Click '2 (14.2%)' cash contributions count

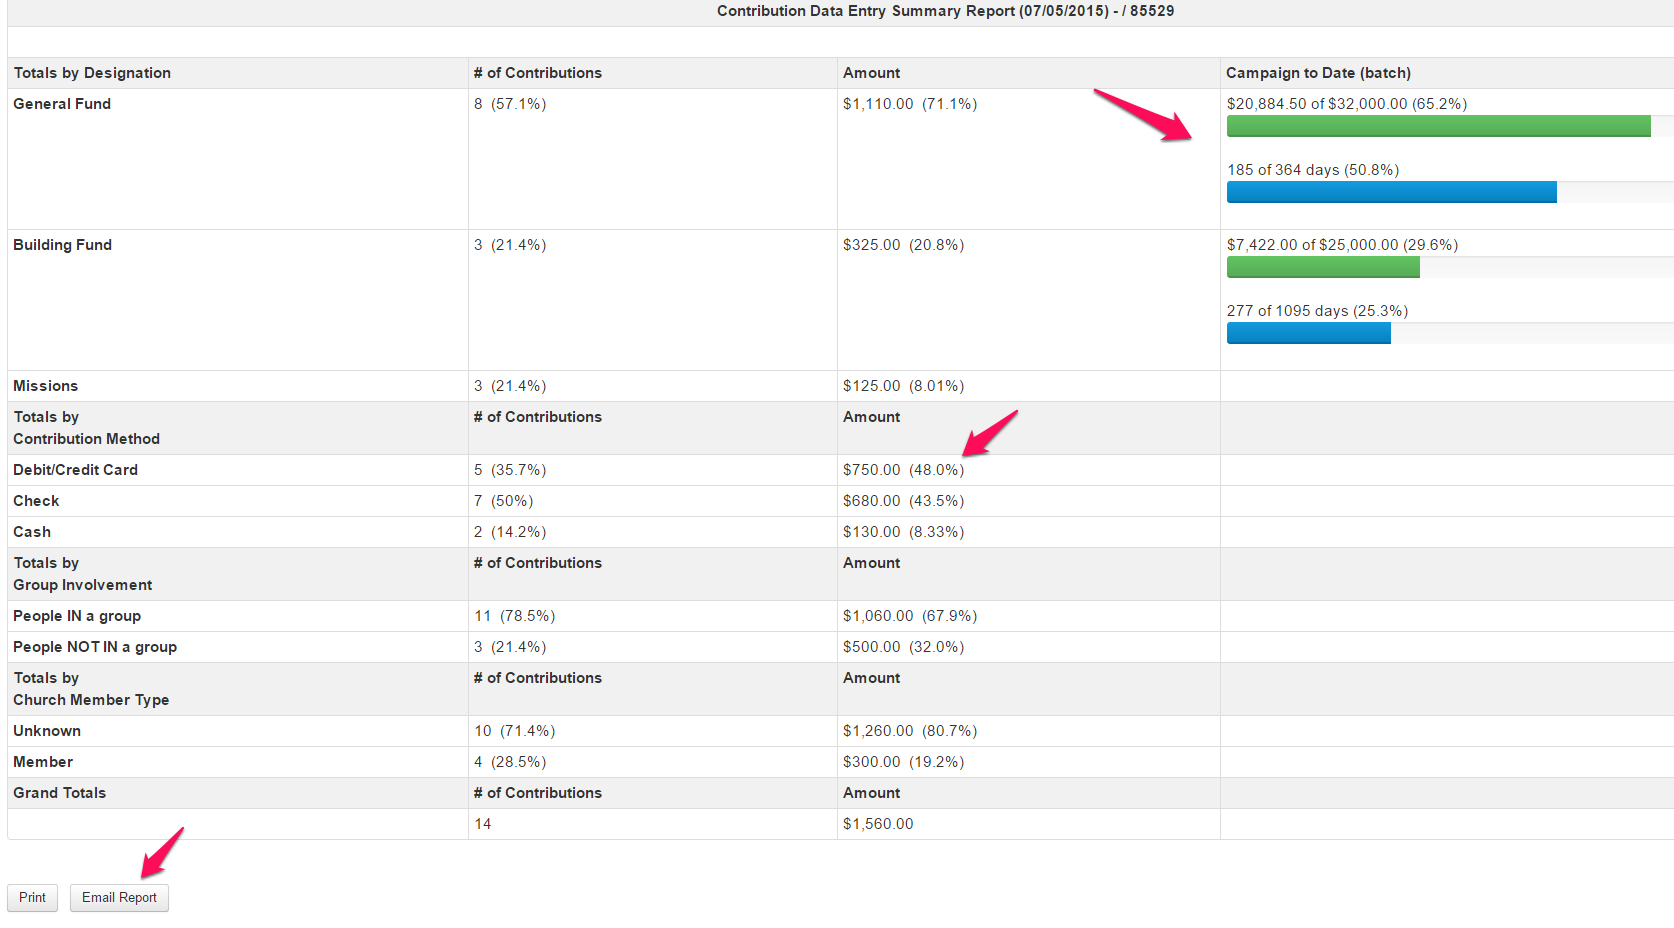(x=510, y=532)
